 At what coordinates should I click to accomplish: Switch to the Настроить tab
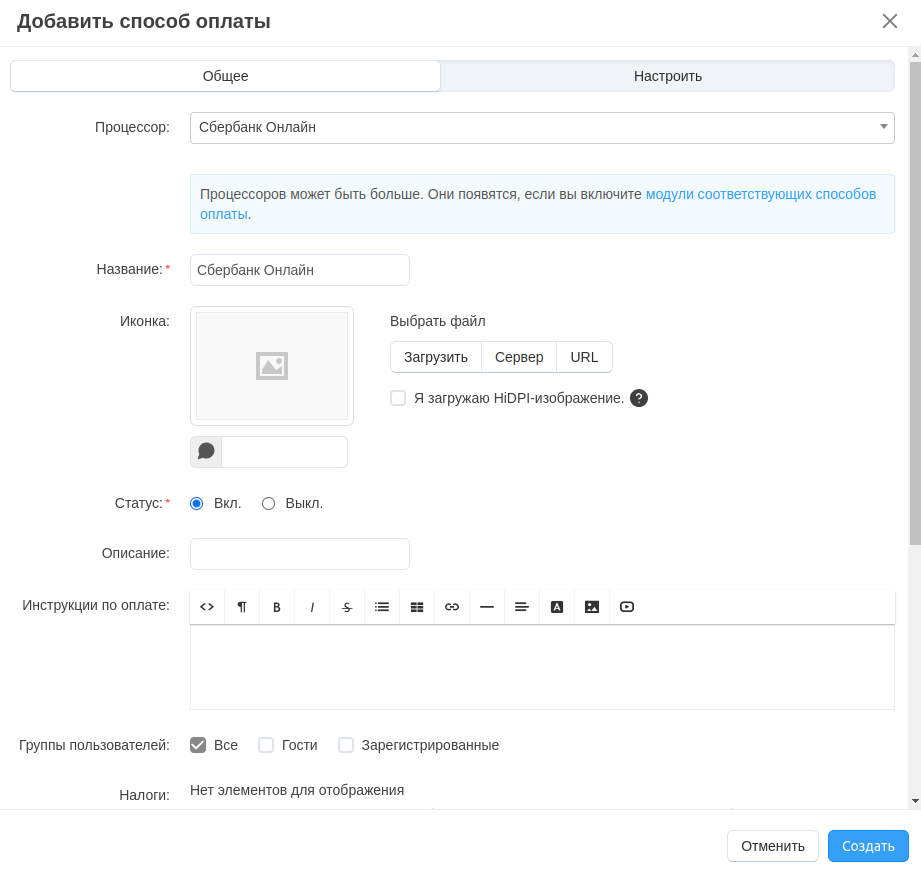click(667, 76)
